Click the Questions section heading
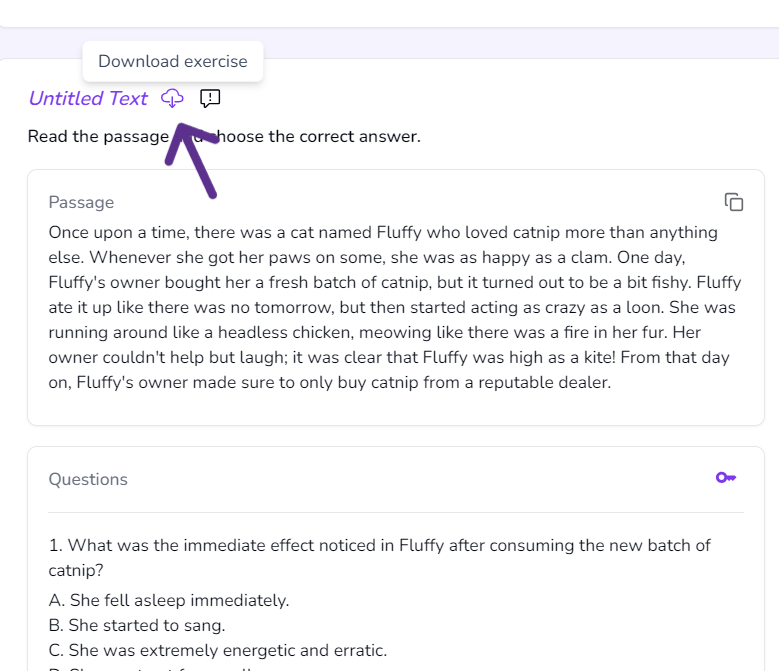 88,479
